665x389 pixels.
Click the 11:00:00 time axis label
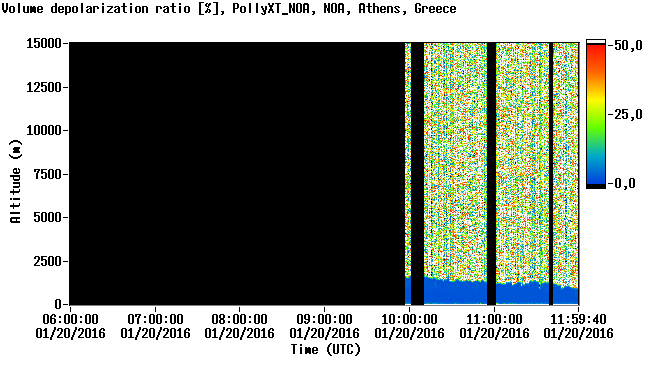(x=494, y=319)
